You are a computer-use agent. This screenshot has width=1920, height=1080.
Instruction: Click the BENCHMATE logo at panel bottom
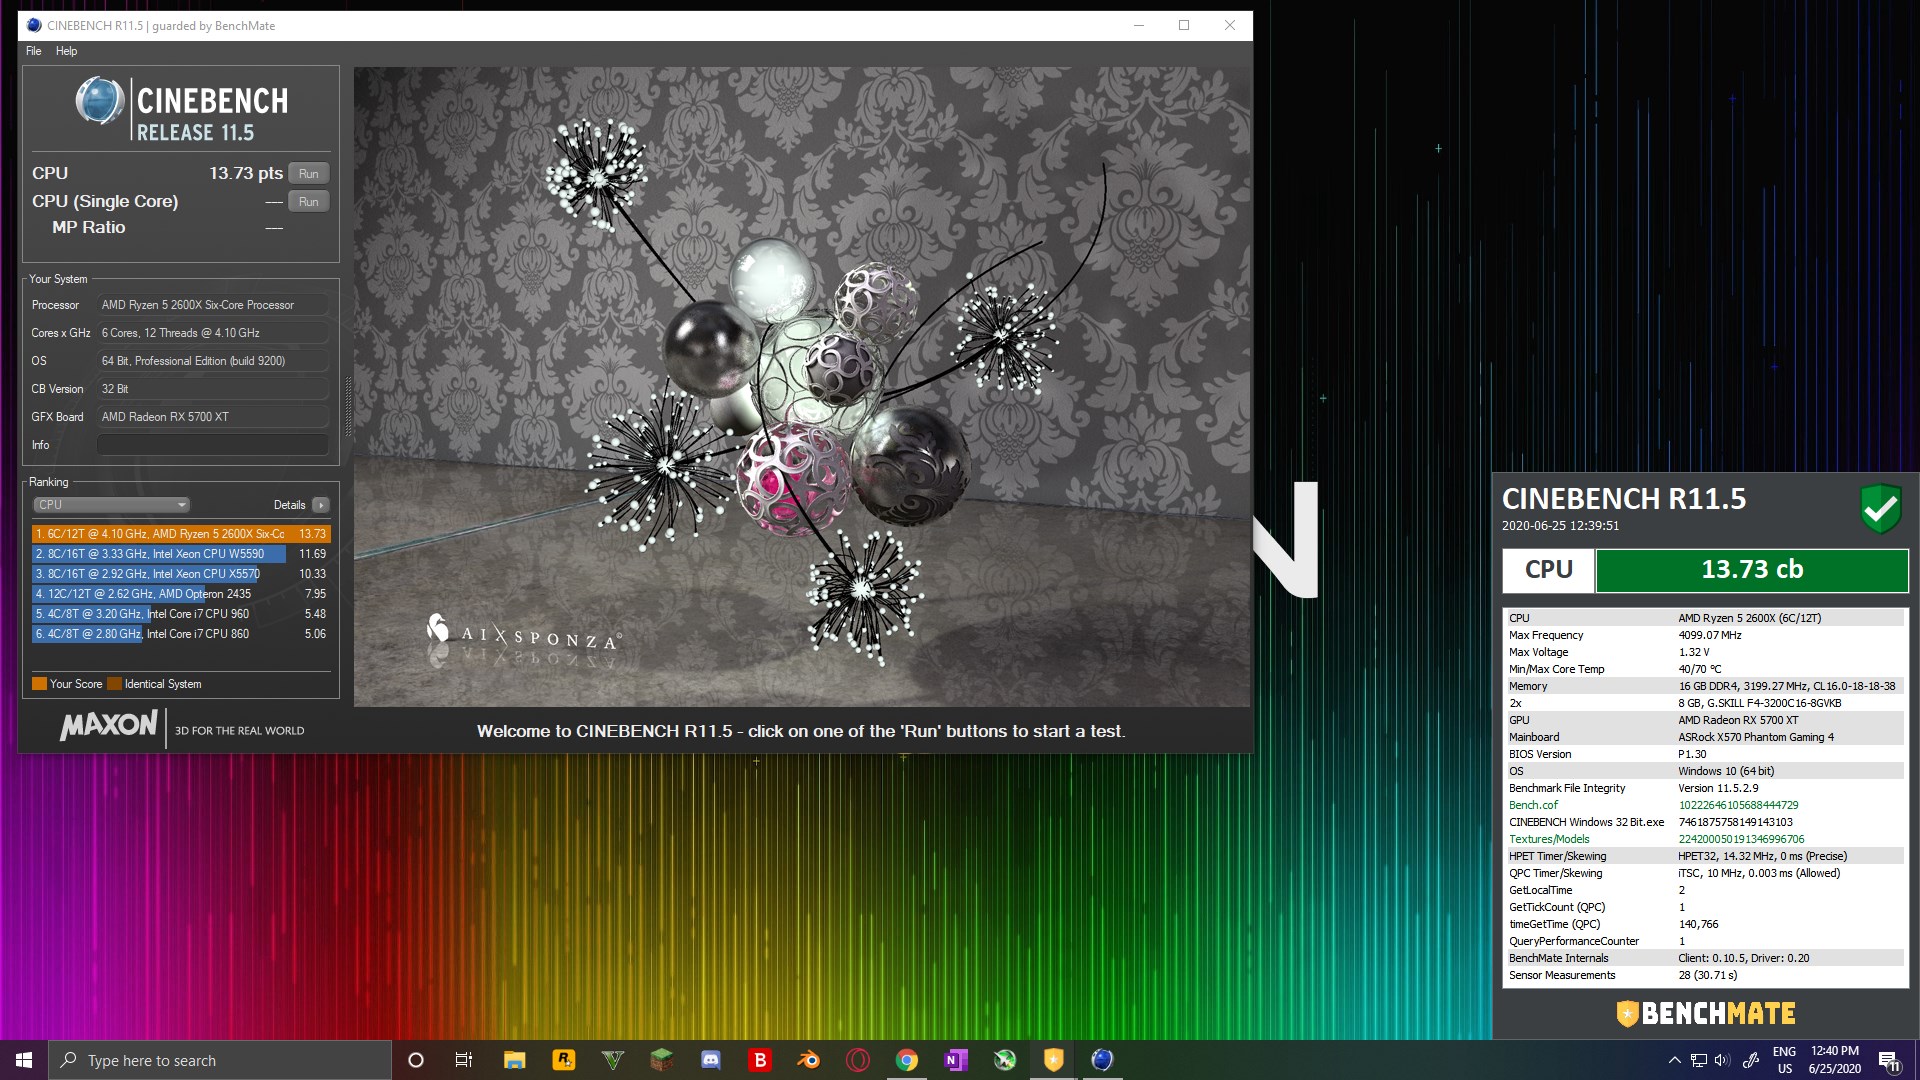pyautogui.click(x=1706, y=1013)
